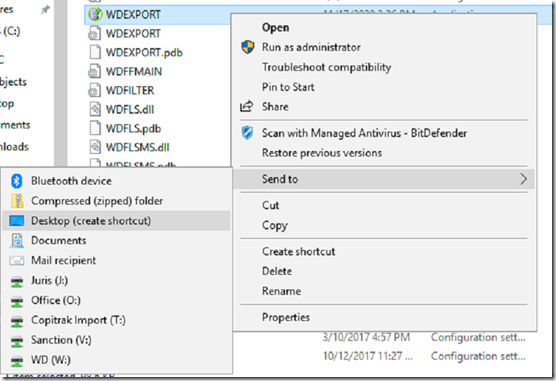The height and width of the screenshot is (381, 556).
Task: Click the Juris (J:) drive icon
Action: coord(17,282)
